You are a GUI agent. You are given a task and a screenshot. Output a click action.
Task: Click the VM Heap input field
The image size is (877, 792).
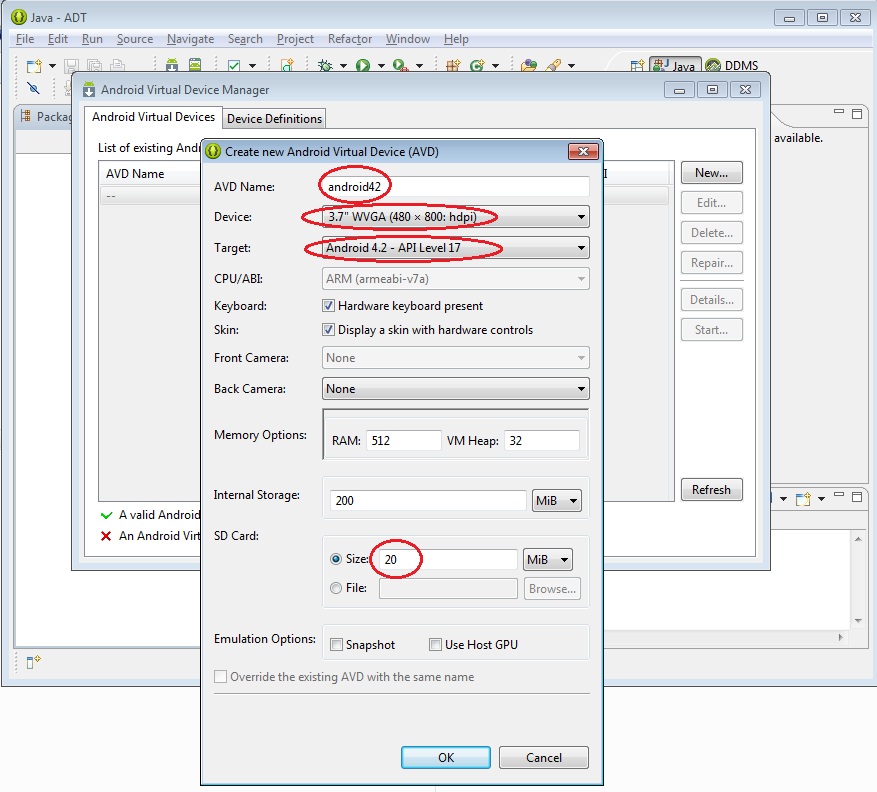point(541,441)
